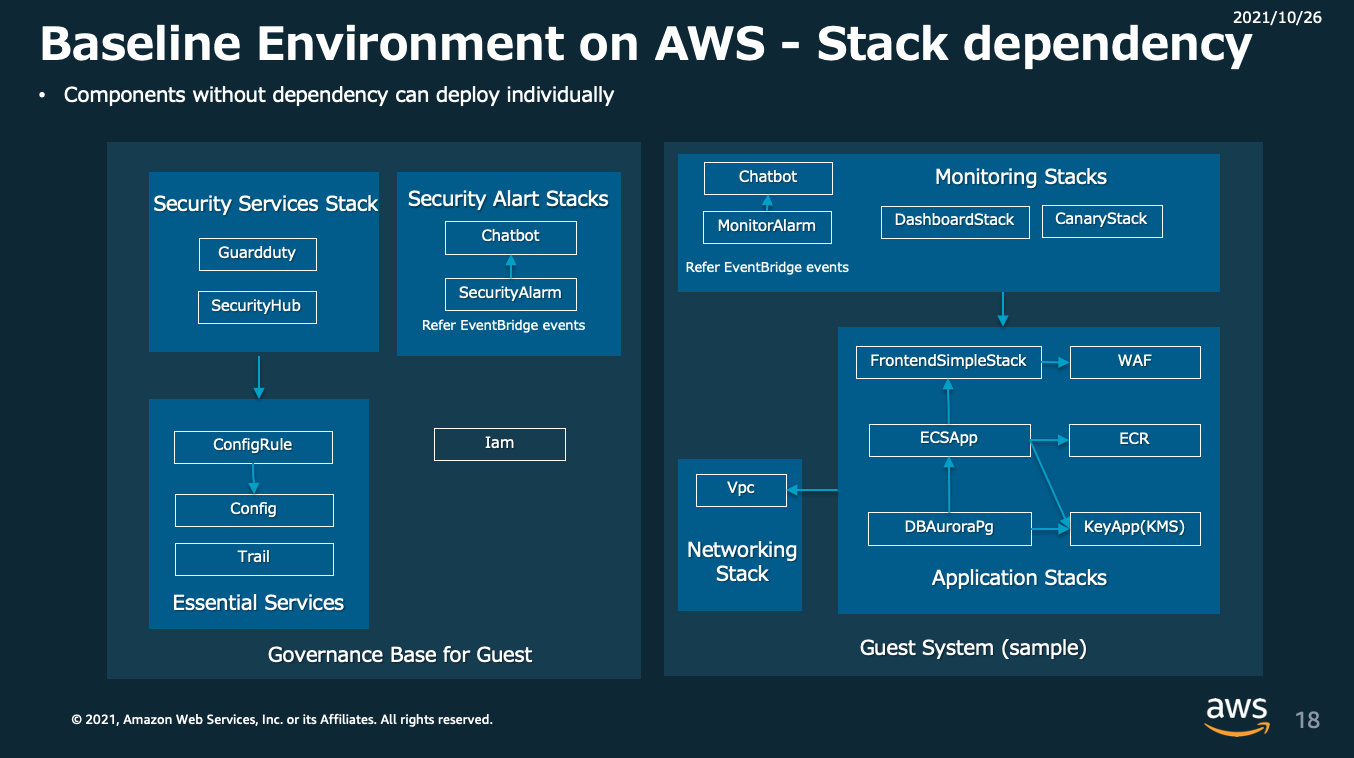Select the FrontendSimpleStack box
Viewport: 1354px width, 758px height.
coord(948,362)
